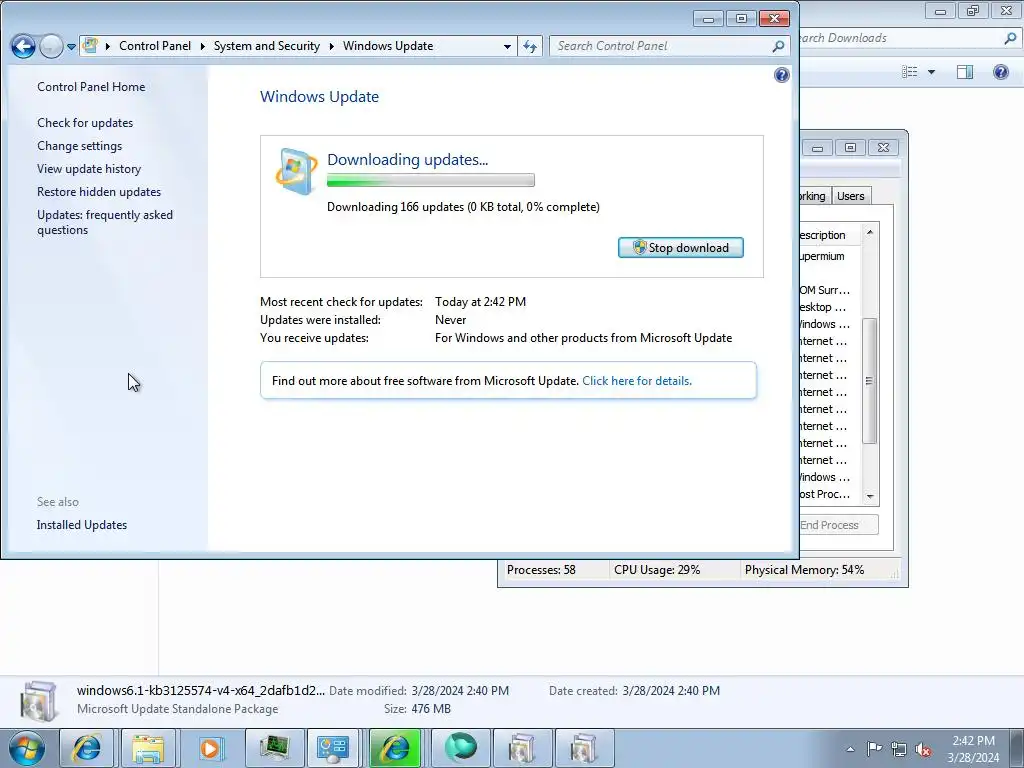Click muted volume tray icon

(x=923, y=749)
